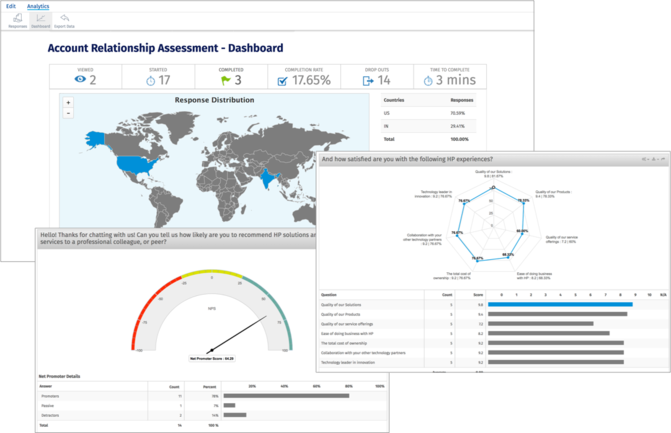Viewport: 671px width, 433px height.
Task: Click the 100.00% total responses value
Action: [459, 139]
